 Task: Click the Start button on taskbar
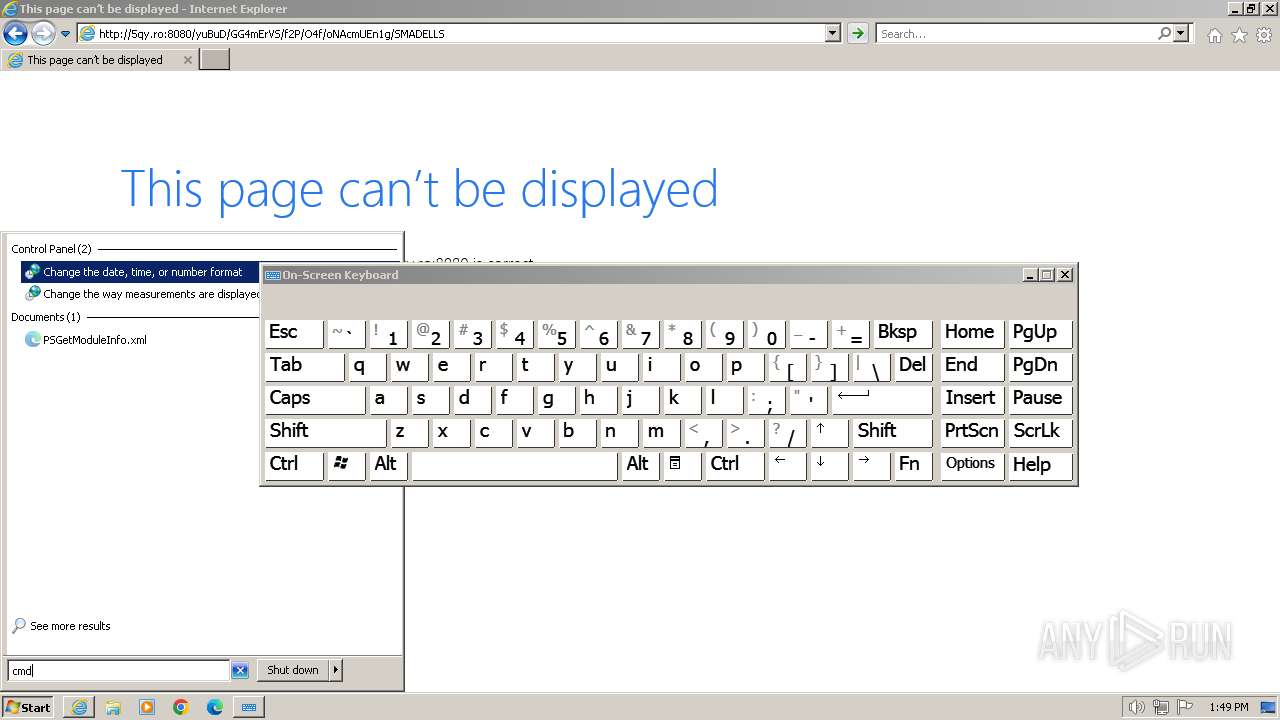pyautogui.click(x=28, y=707)
